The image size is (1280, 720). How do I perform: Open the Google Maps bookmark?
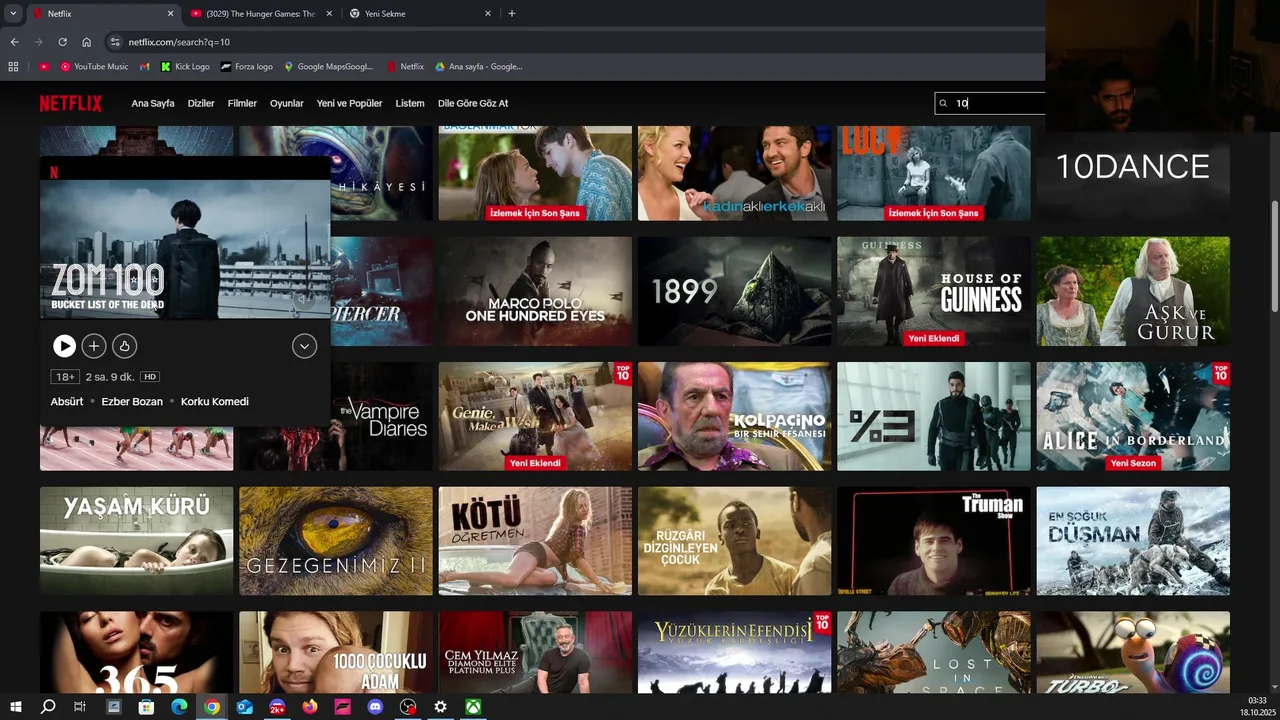[x=328, y=67]
